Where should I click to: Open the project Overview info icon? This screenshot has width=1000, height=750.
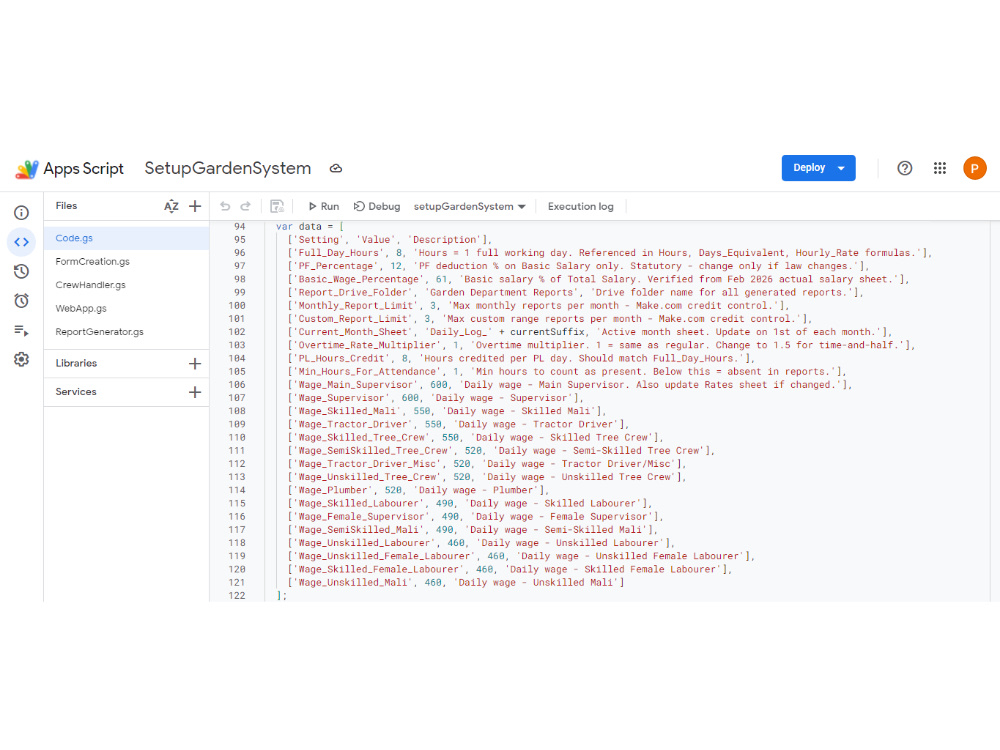(22, 213)
